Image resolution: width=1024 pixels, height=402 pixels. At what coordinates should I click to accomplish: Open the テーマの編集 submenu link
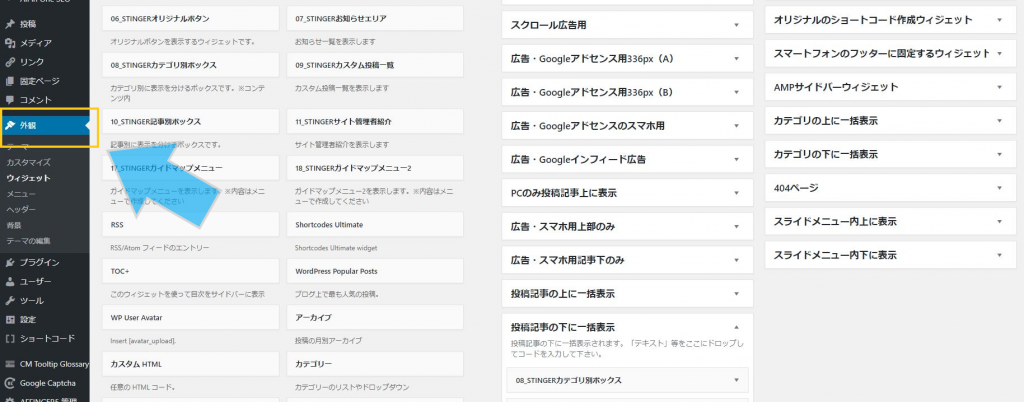pyautogui.click(x=29, y=241)
